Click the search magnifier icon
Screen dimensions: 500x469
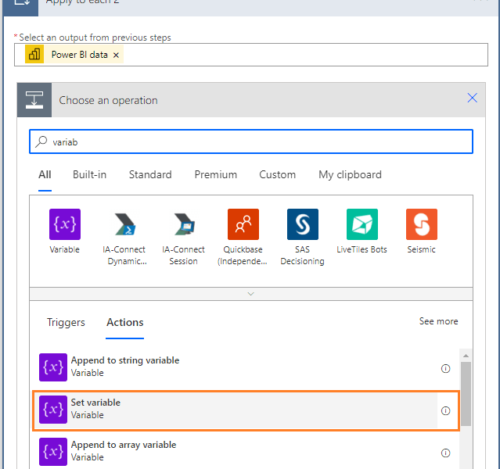point(41,142)
